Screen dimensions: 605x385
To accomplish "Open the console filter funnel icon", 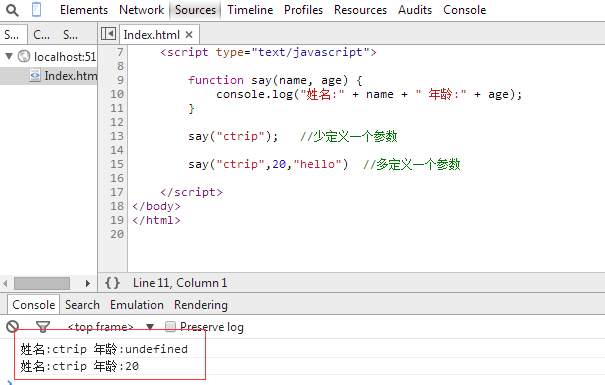I will [43, 327].
